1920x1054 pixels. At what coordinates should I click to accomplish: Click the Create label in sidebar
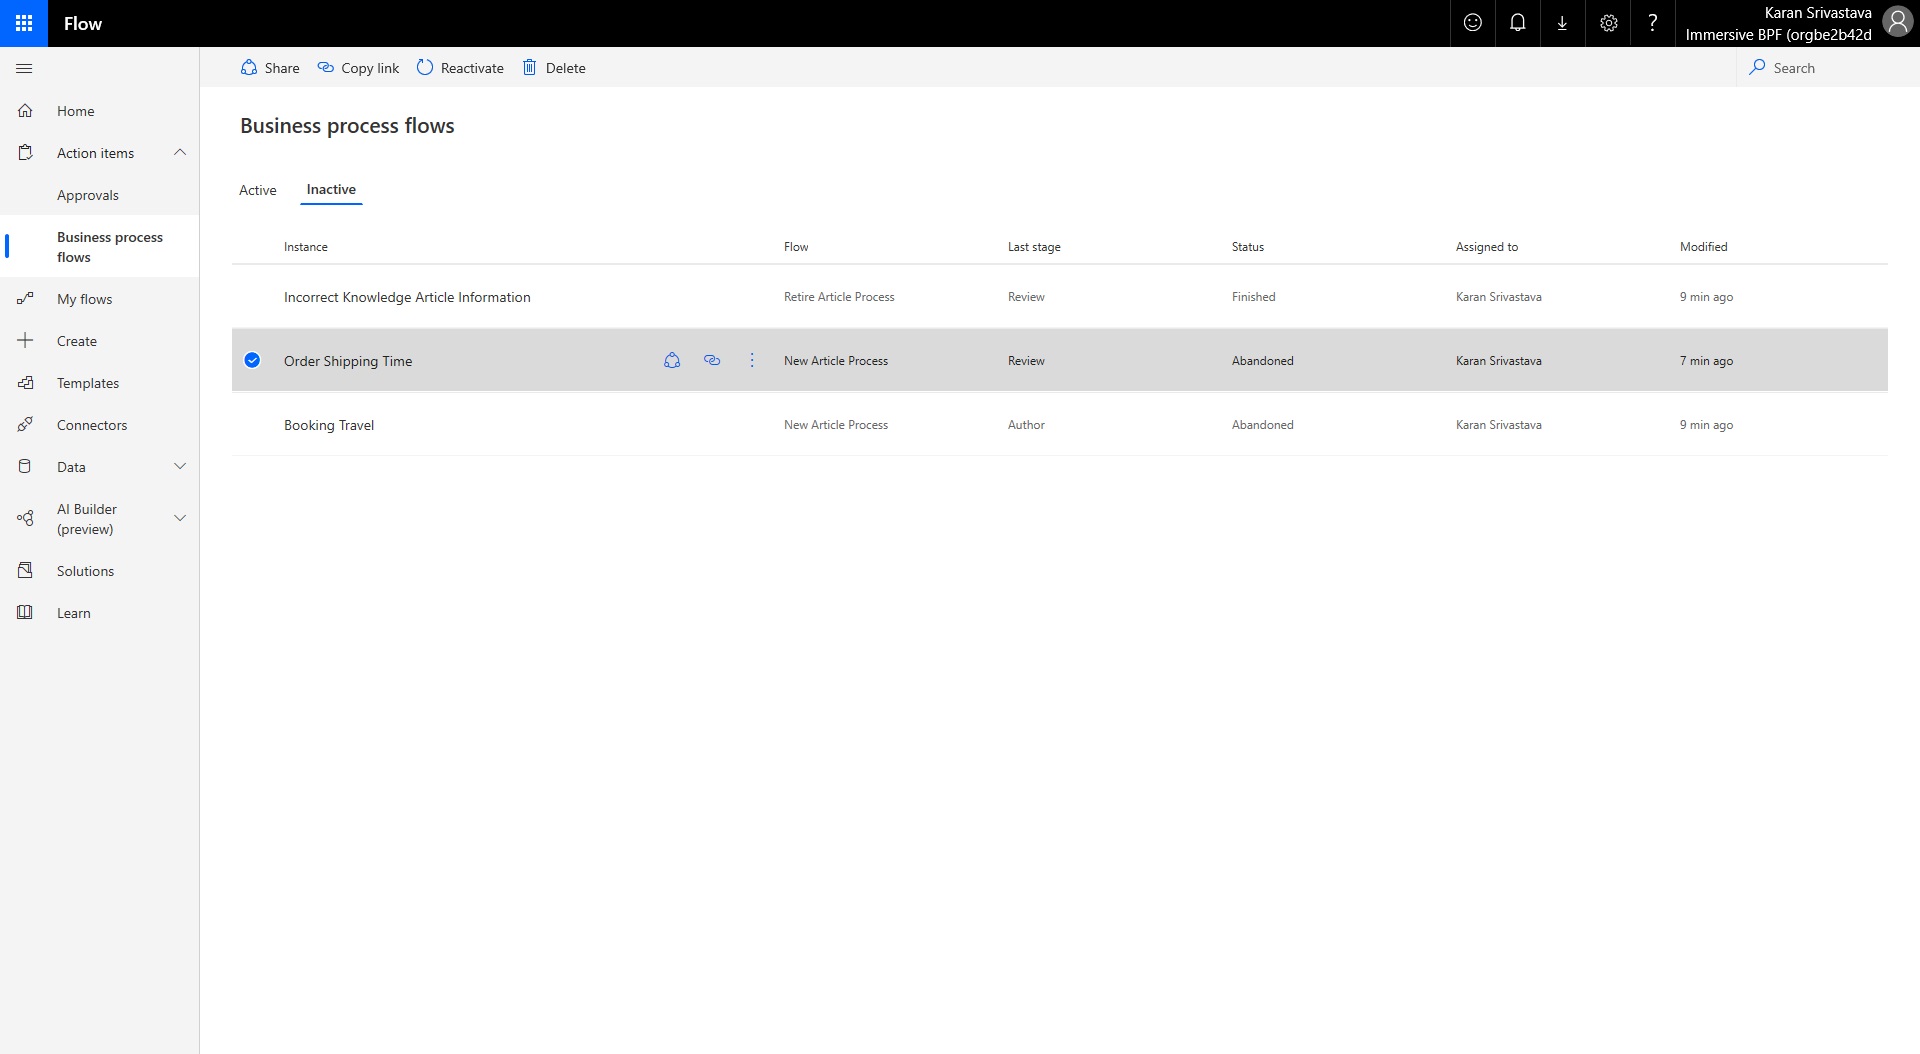[x=77, y=341]
